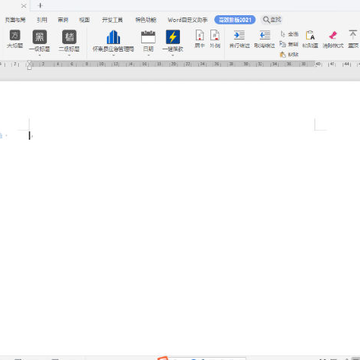Screen dimensions: 360x360
Task: Add a new document tab with plus
Action: pos(40,6)
